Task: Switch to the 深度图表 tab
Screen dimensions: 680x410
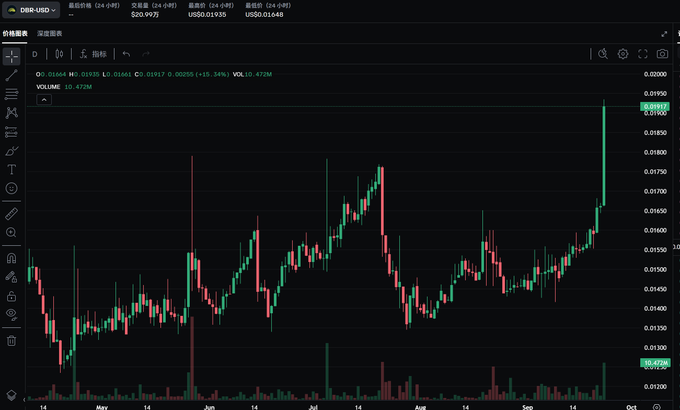Action: (x=49, y=33)
